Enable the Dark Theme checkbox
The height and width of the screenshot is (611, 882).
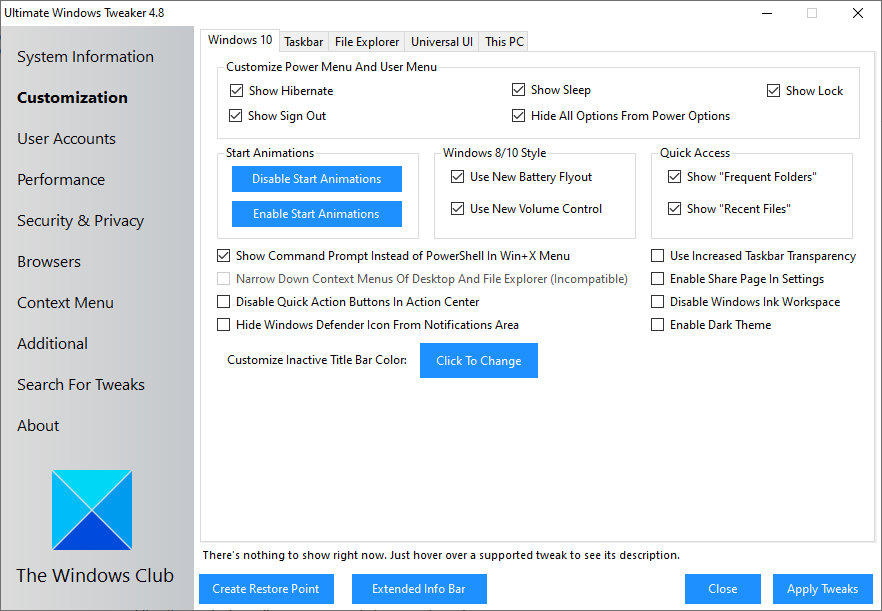point(658,324)
